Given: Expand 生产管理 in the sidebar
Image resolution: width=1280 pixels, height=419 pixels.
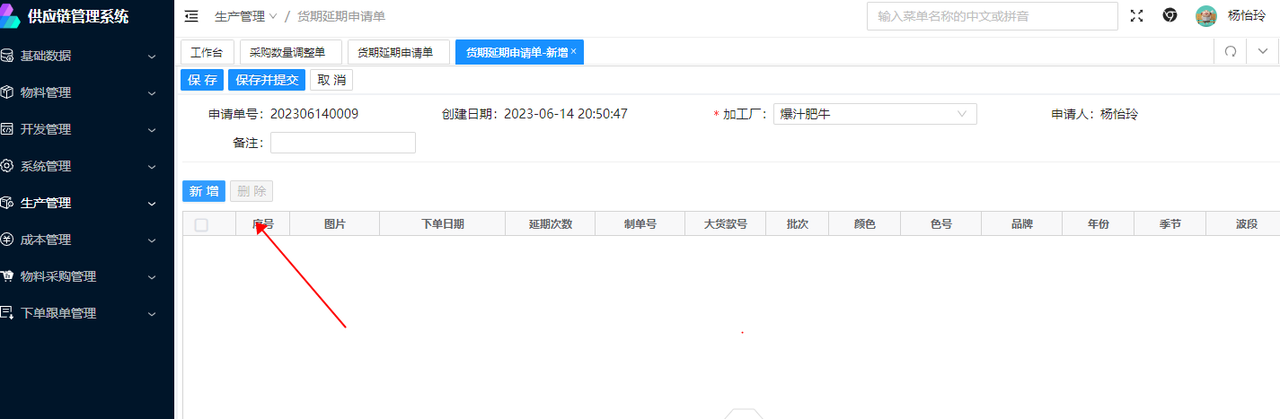Looking at the screenshot, I should pos(86,203).
